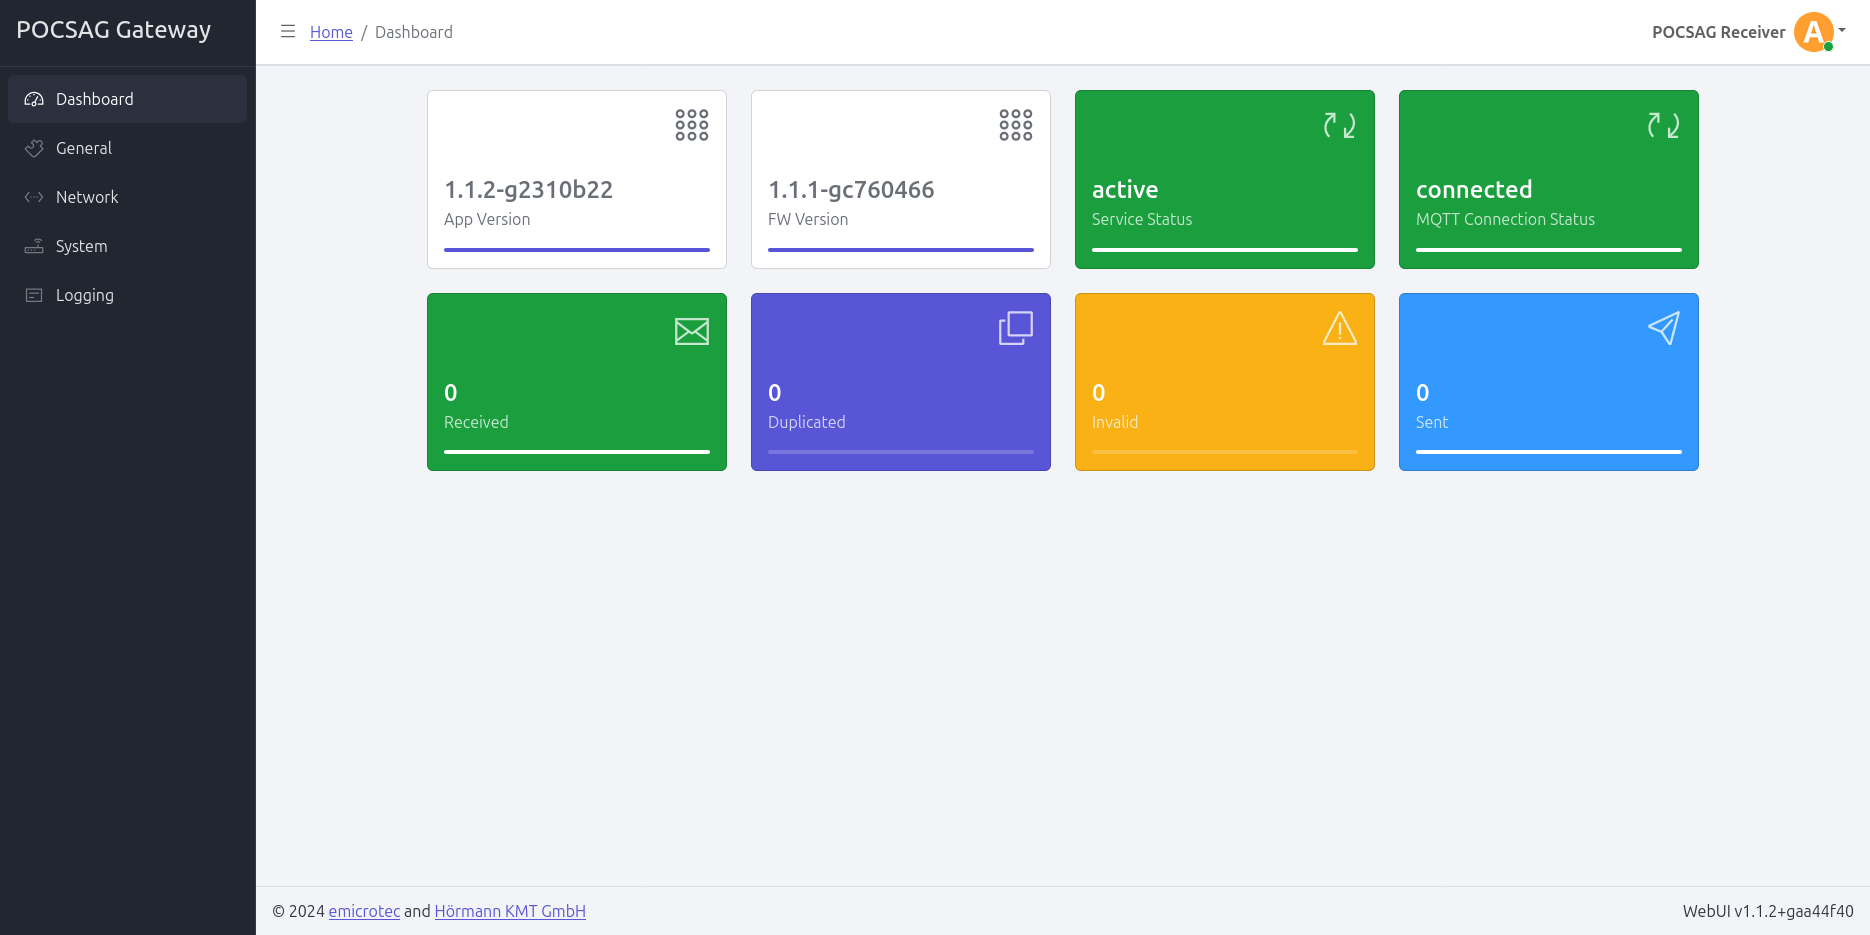Viewport: 1870px width, 935px height.
Task: Select System in the sidebar
Action: click(x=81, y=246)
